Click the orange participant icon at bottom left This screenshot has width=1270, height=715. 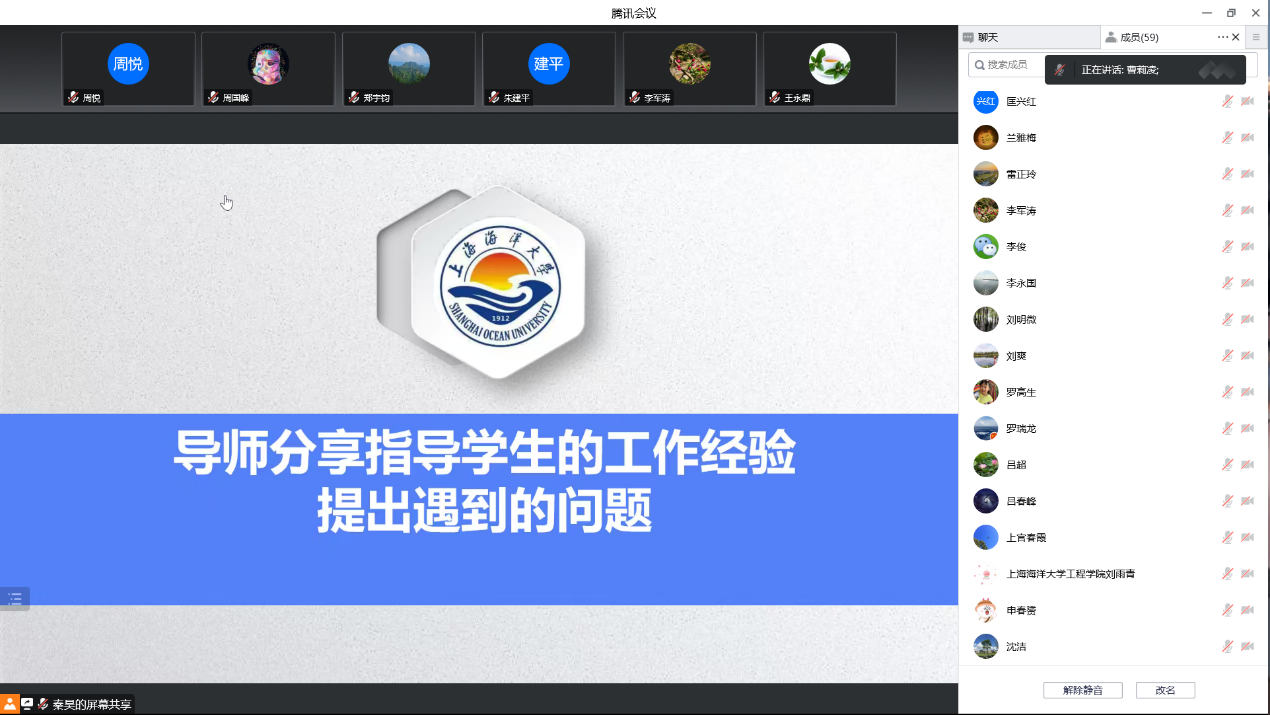[x=10, y=704]
